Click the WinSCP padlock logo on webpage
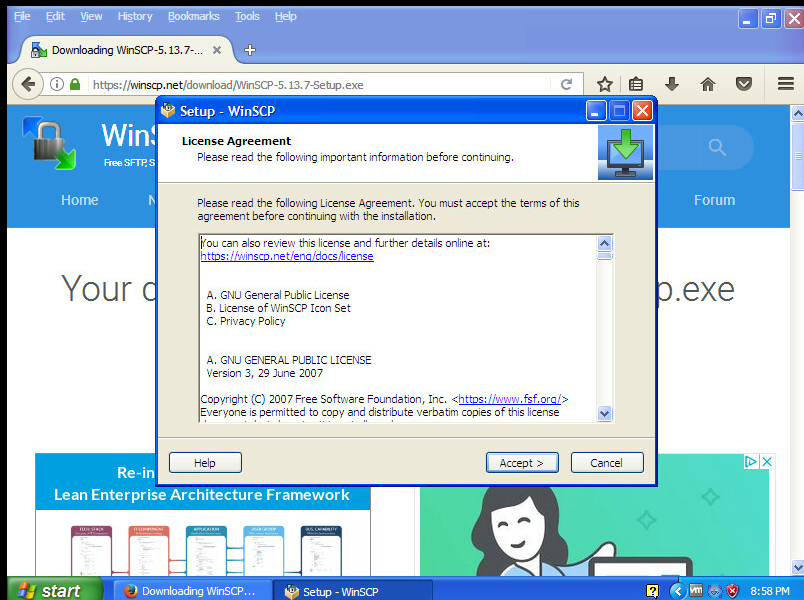This screenshot has width=804, height=600. (49, 143)
